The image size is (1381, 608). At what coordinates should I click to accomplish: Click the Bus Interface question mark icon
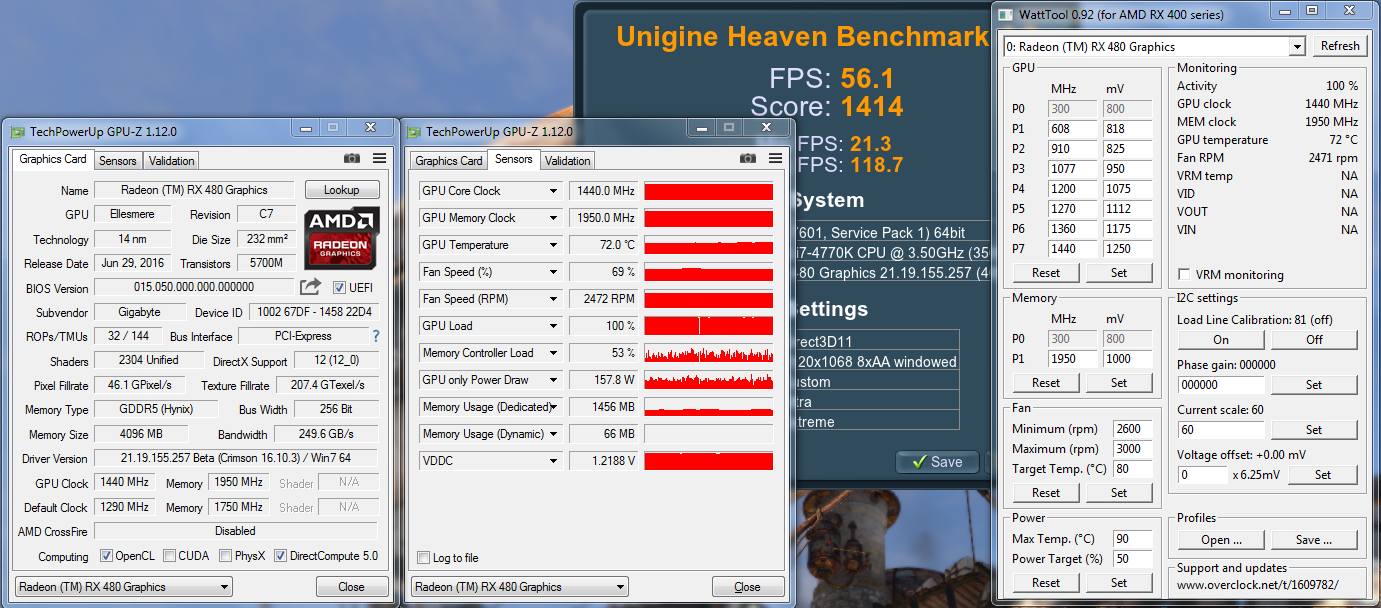coord(376,336)
